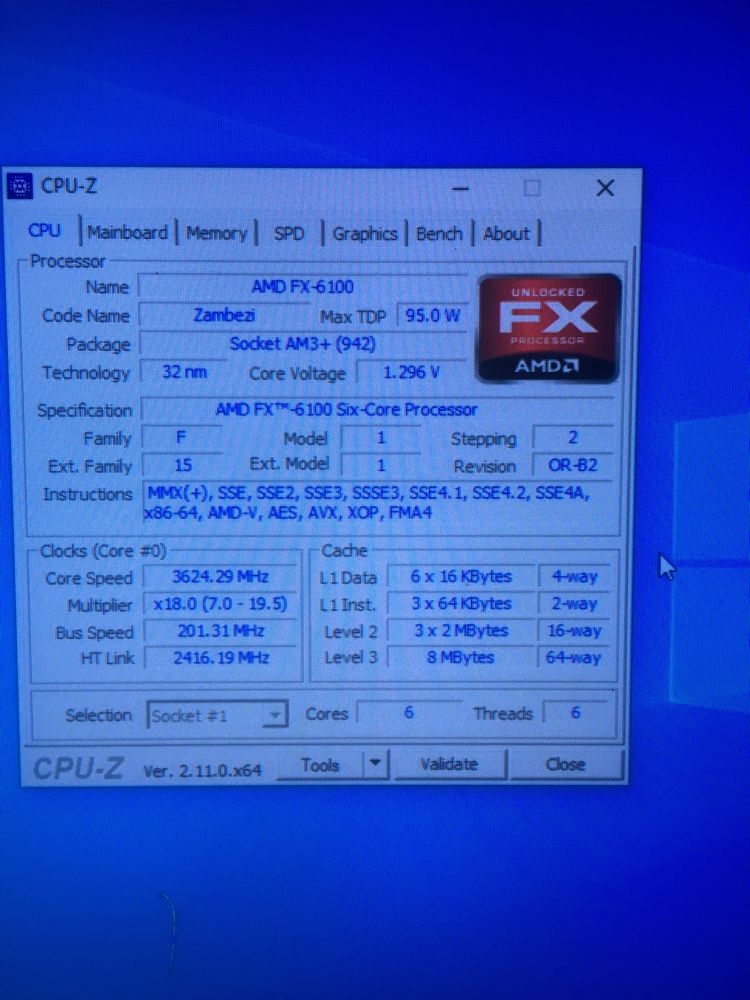750x1000 pixels.
Task: Switch to the Mainboard tab
Action: (127, 233)
